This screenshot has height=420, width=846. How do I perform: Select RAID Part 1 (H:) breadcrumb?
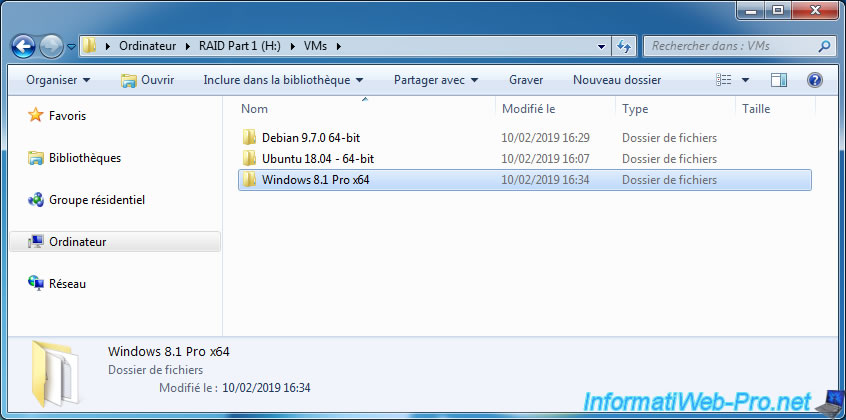pos(239,46)
